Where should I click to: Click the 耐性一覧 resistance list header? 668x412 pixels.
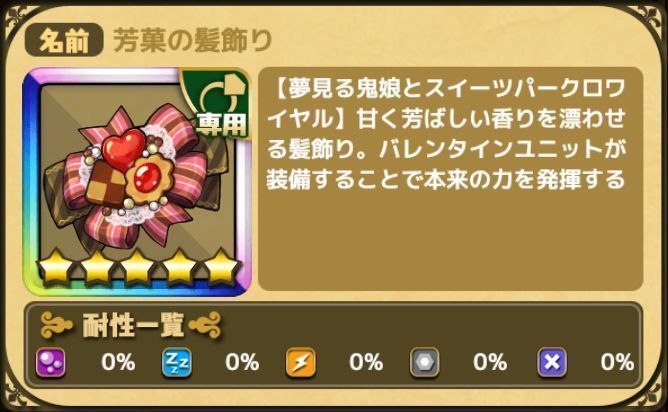coord(132,326)
